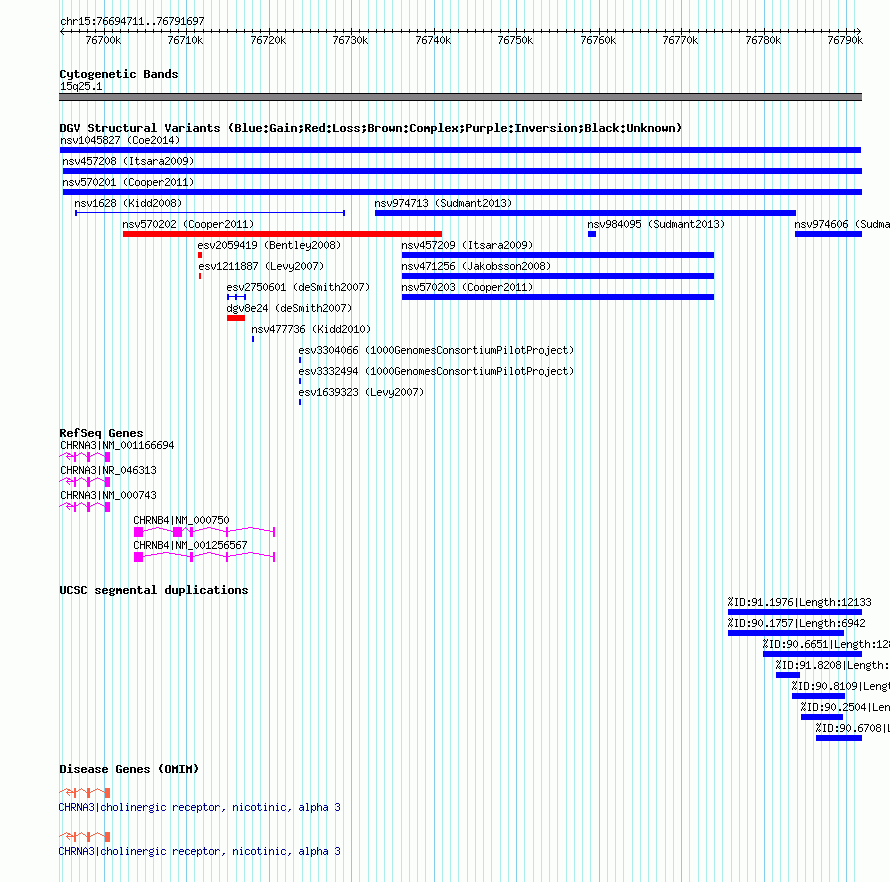Click the chr15:76694711..76791697 coordinate label
The width and height of the screenshot is (890, 882).
132,21
